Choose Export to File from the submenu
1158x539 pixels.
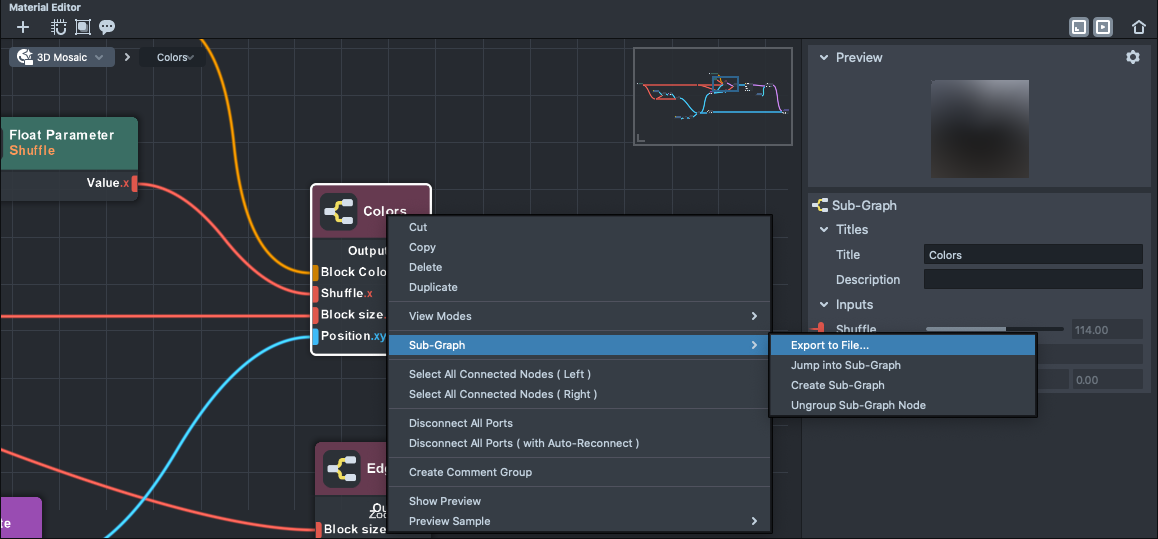[830, 345]
